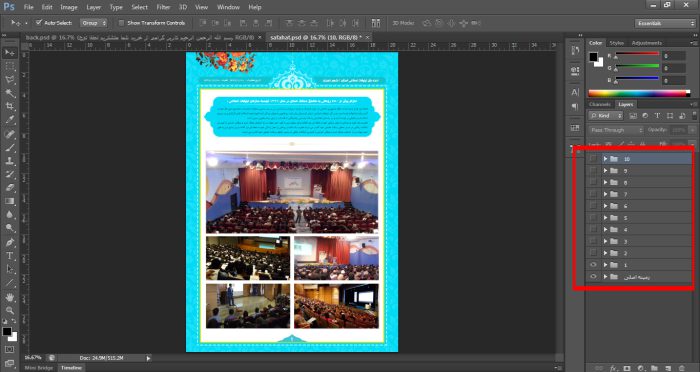Hide layer group 1 via eye icon
700x372 pixels.
pos(593,265)
